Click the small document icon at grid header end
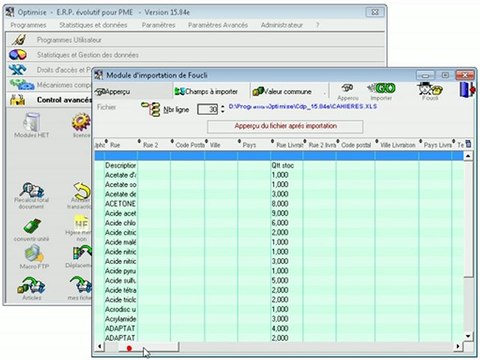Viewport: 480px width, 360px height. tap(468, 144)
